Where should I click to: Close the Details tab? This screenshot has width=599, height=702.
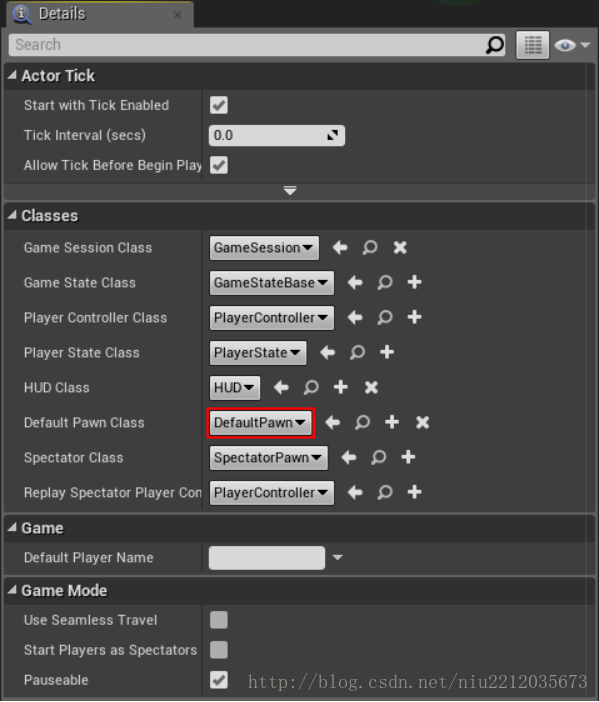(177, 15)
